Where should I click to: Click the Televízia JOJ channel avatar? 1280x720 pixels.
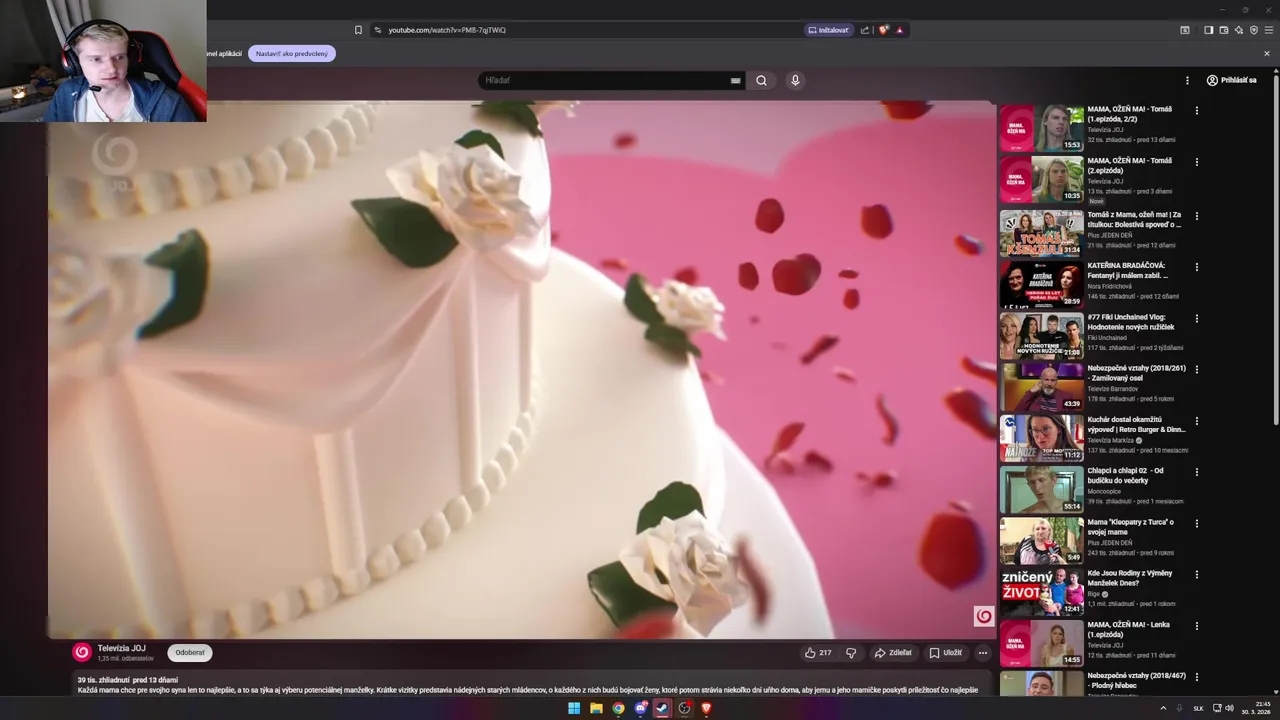82,653
